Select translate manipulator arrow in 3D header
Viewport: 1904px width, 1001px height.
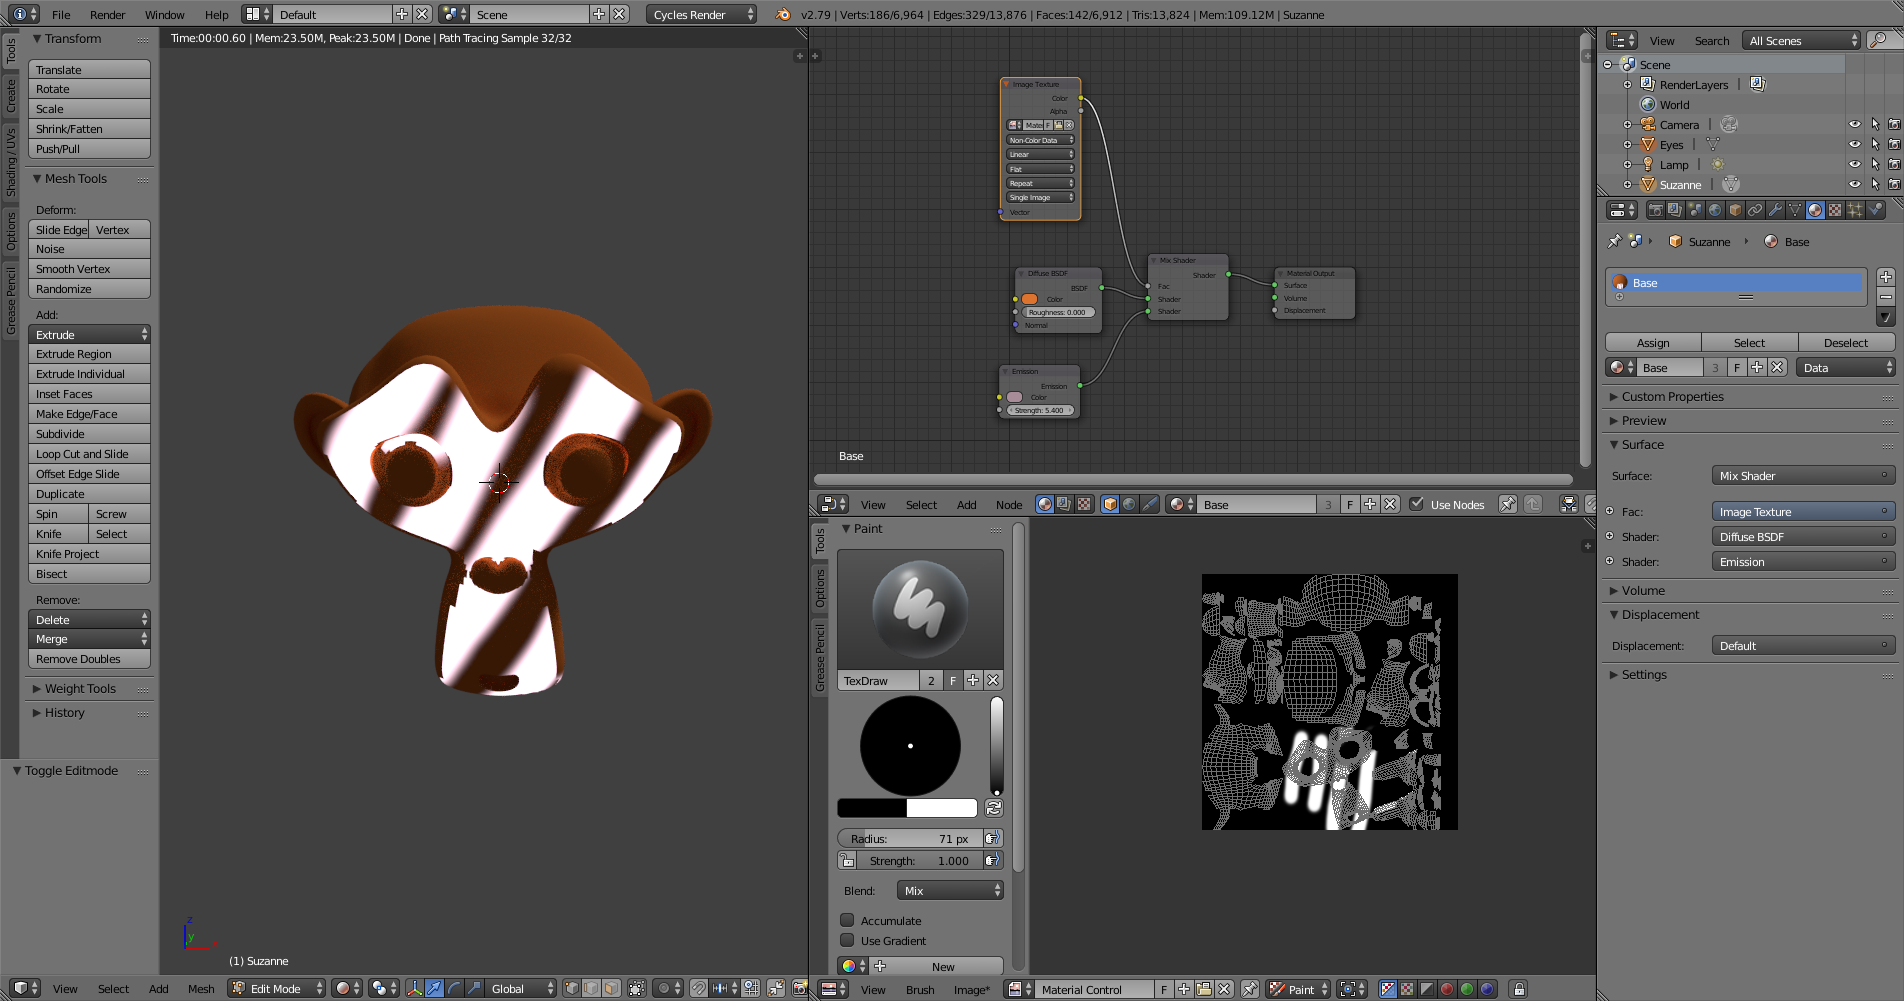434,988
